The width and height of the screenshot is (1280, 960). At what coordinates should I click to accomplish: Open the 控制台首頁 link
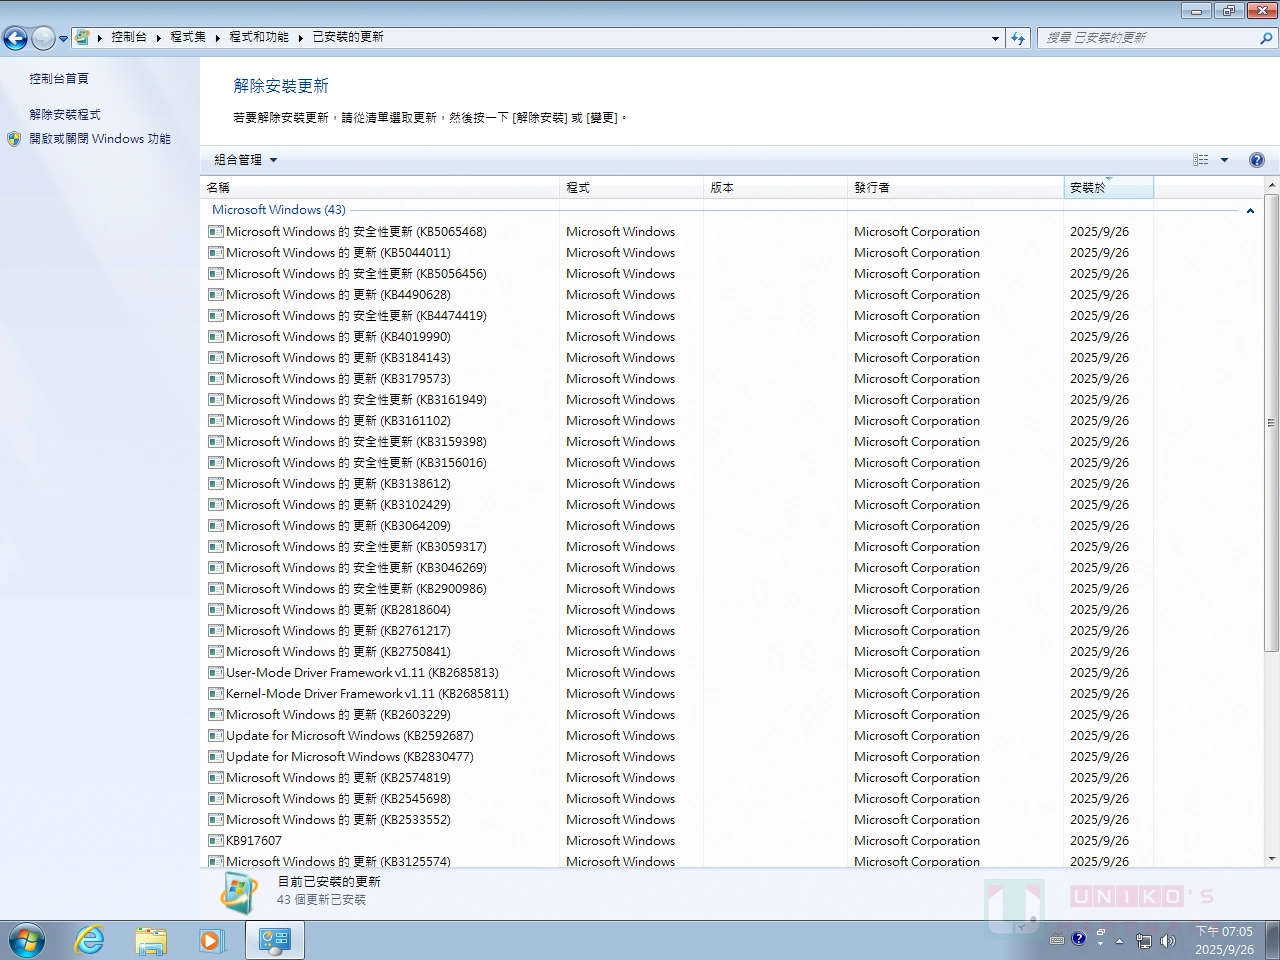click(x=59, y=79)
